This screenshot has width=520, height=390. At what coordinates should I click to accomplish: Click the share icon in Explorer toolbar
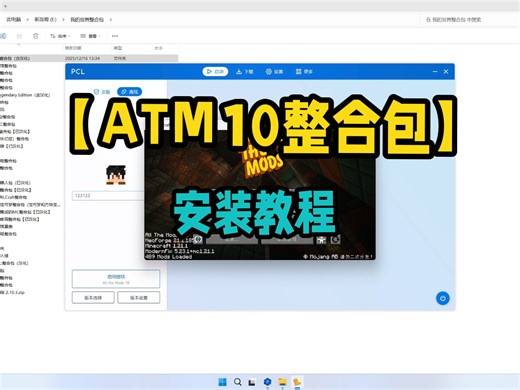19,36
